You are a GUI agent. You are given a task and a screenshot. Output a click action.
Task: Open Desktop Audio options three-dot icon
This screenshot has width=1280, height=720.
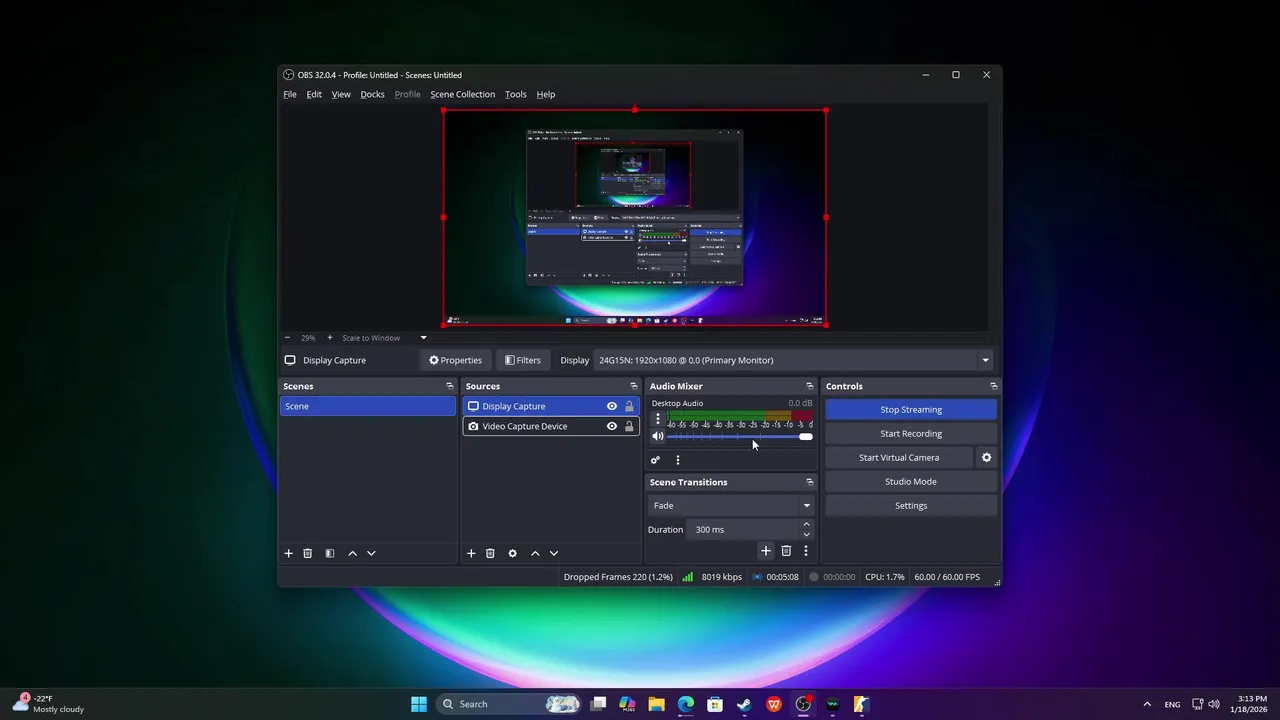coord(657,419)
